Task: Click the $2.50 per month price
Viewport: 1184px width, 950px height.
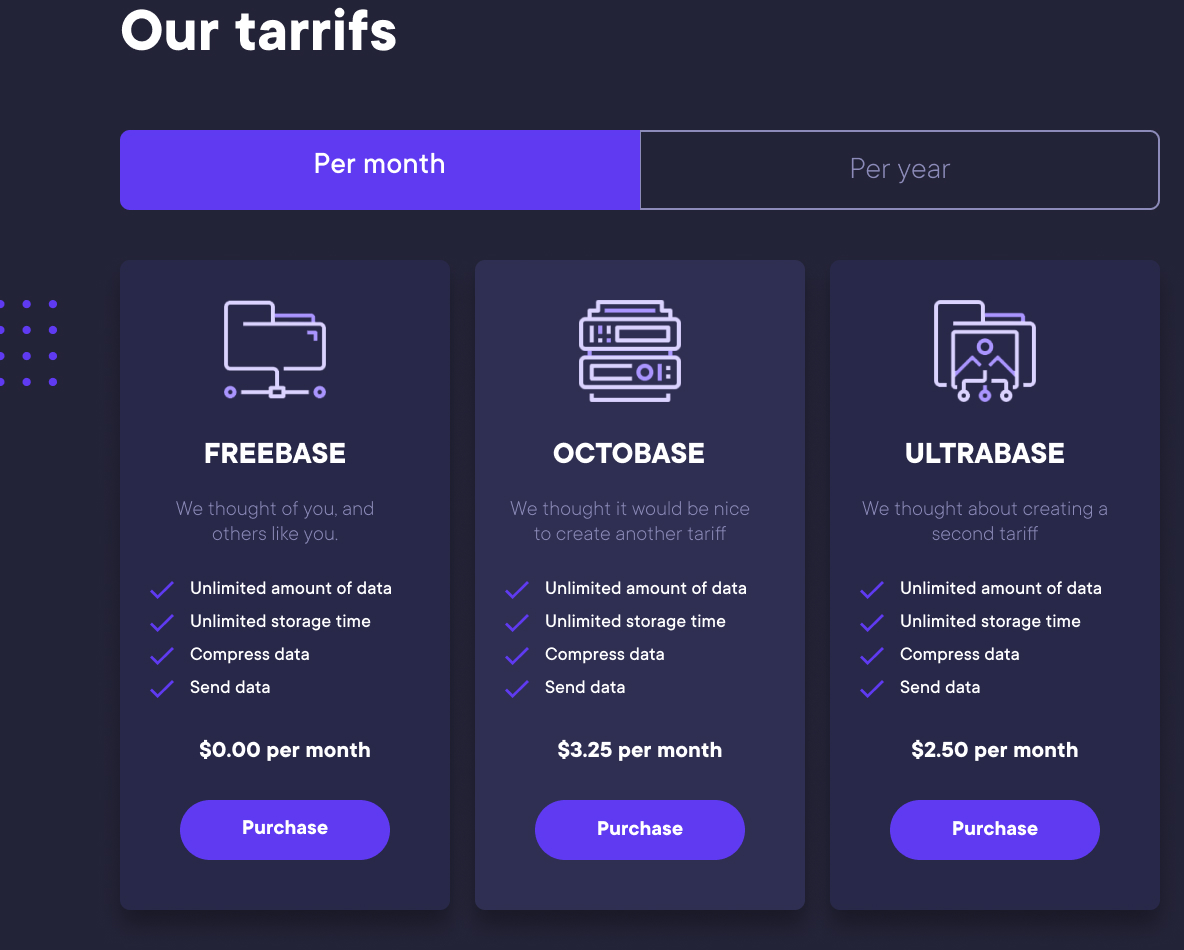Action: 994,750
